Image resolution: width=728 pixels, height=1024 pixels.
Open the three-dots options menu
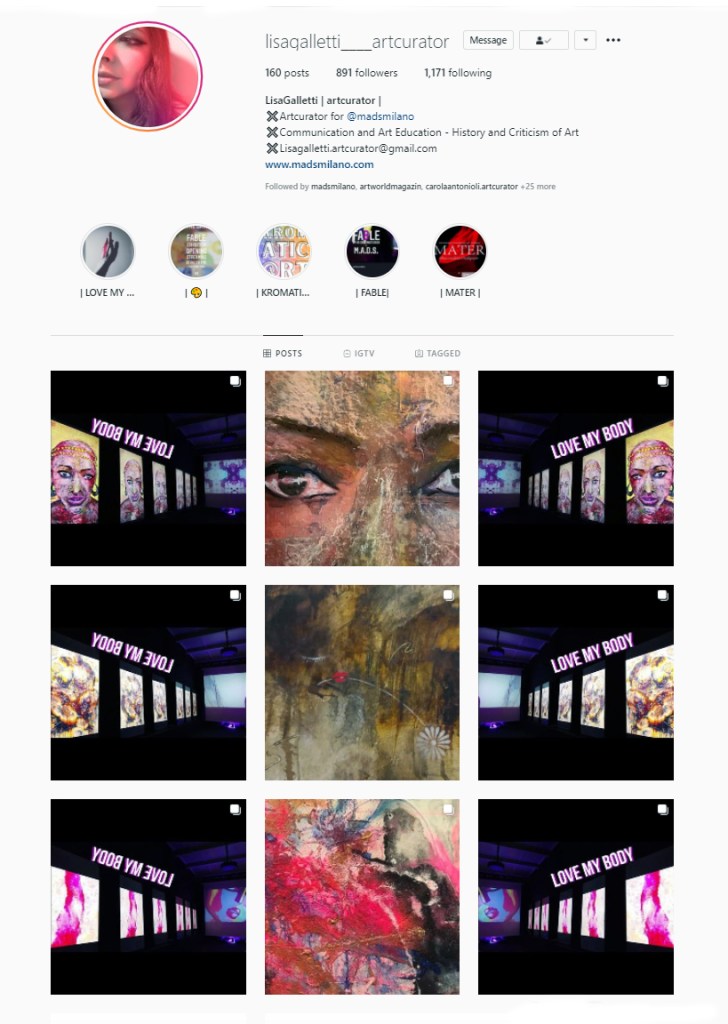tap(612, 40)
